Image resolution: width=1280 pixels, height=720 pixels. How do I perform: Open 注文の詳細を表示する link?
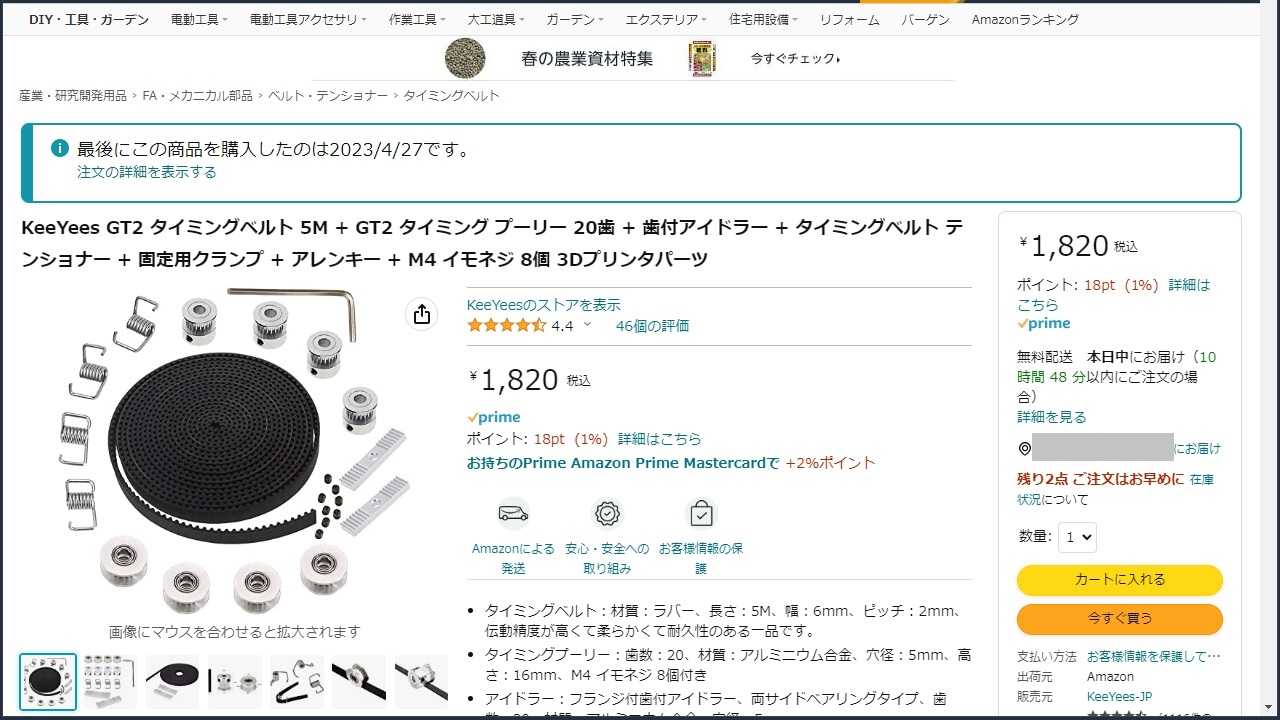pyautogui.click(x=147, y=172)
